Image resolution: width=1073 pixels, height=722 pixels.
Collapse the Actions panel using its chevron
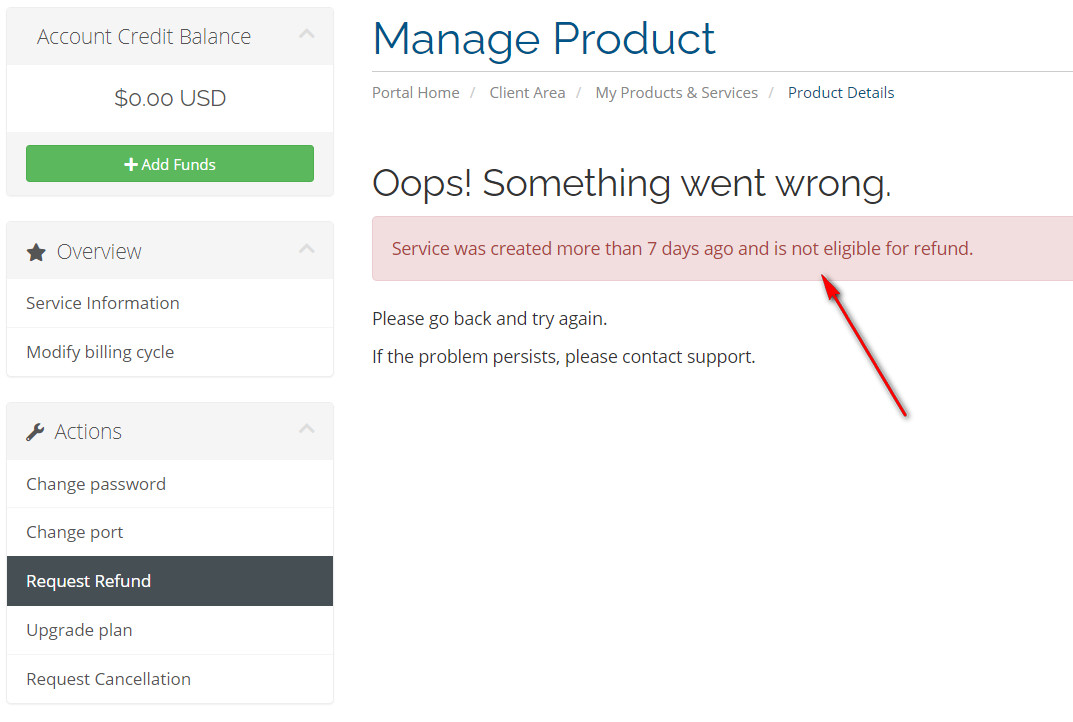307,430
